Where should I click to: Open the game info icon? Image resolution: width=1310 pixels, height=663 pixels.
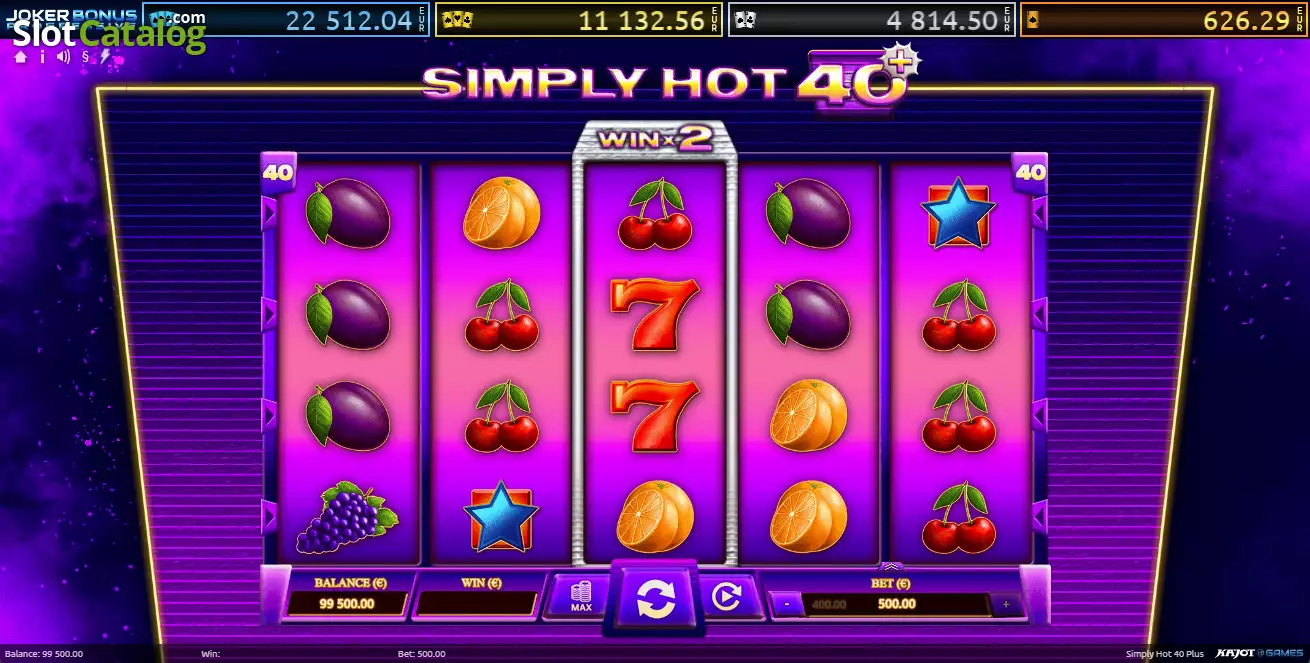pos(42,57)
